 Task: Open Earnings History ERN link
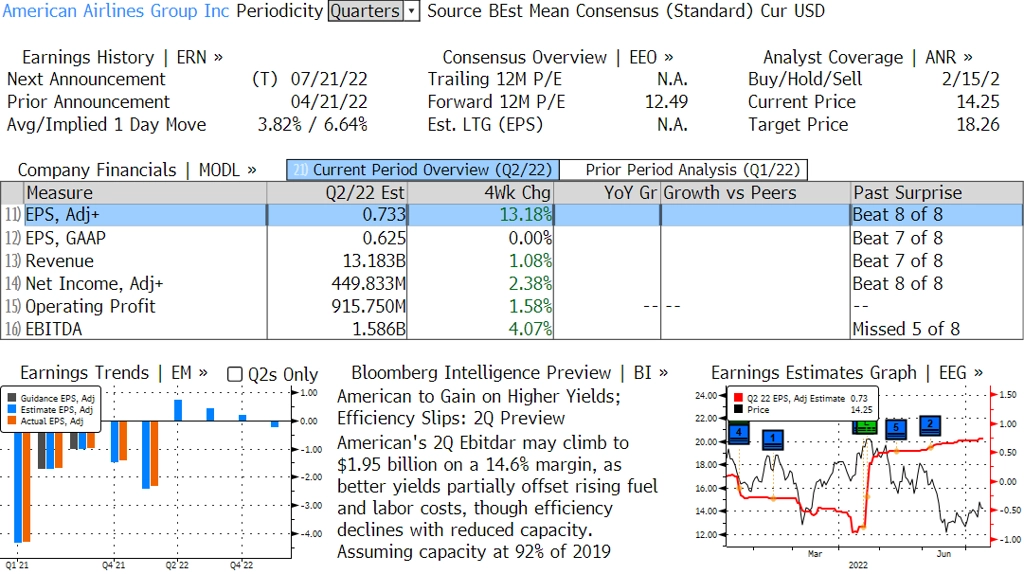122,57
